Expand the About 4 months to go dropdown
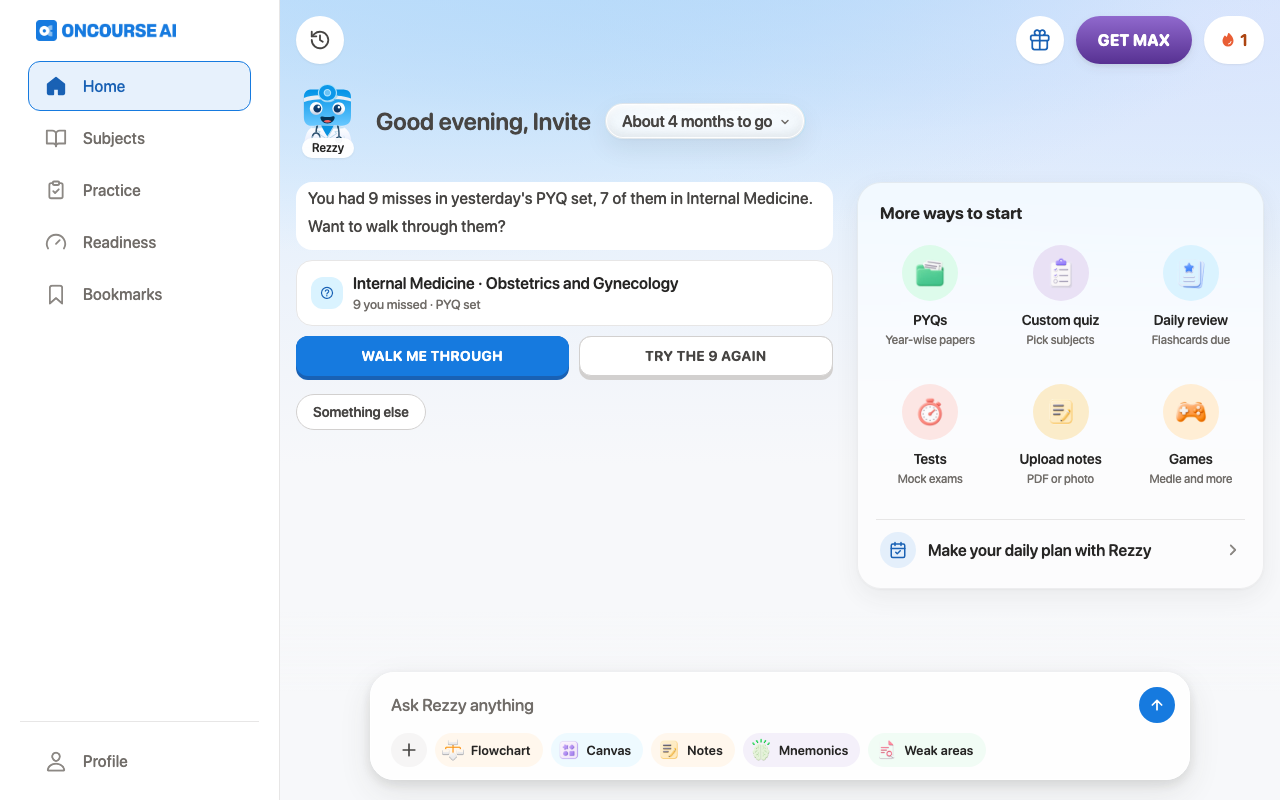The image size is (1280, 800). tap(705, 121)
